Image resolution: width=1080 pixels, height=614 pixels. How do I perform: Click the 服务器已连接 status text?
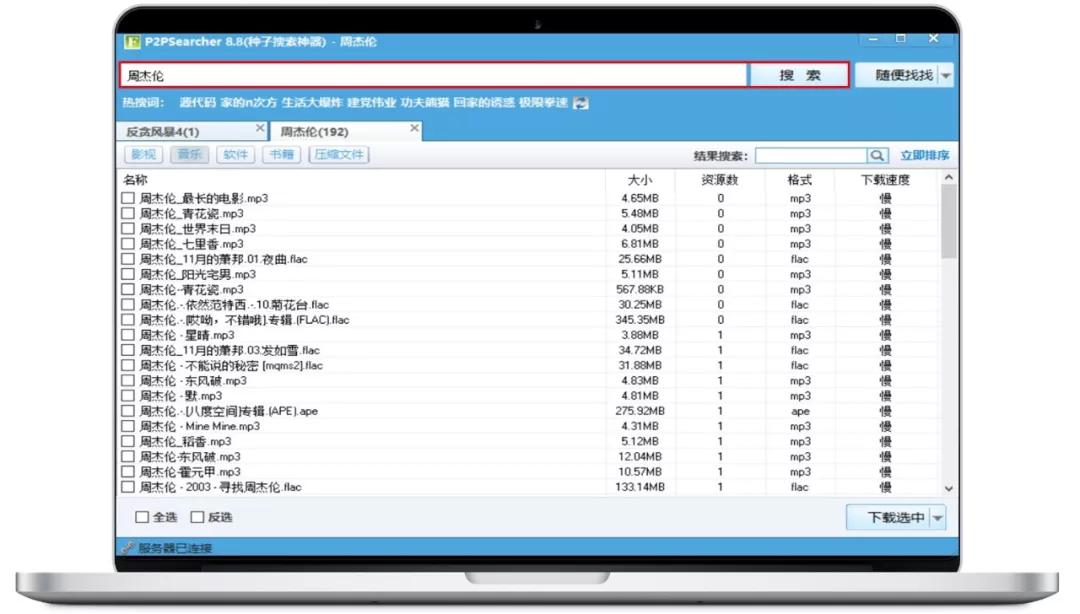tap(175, 549)
